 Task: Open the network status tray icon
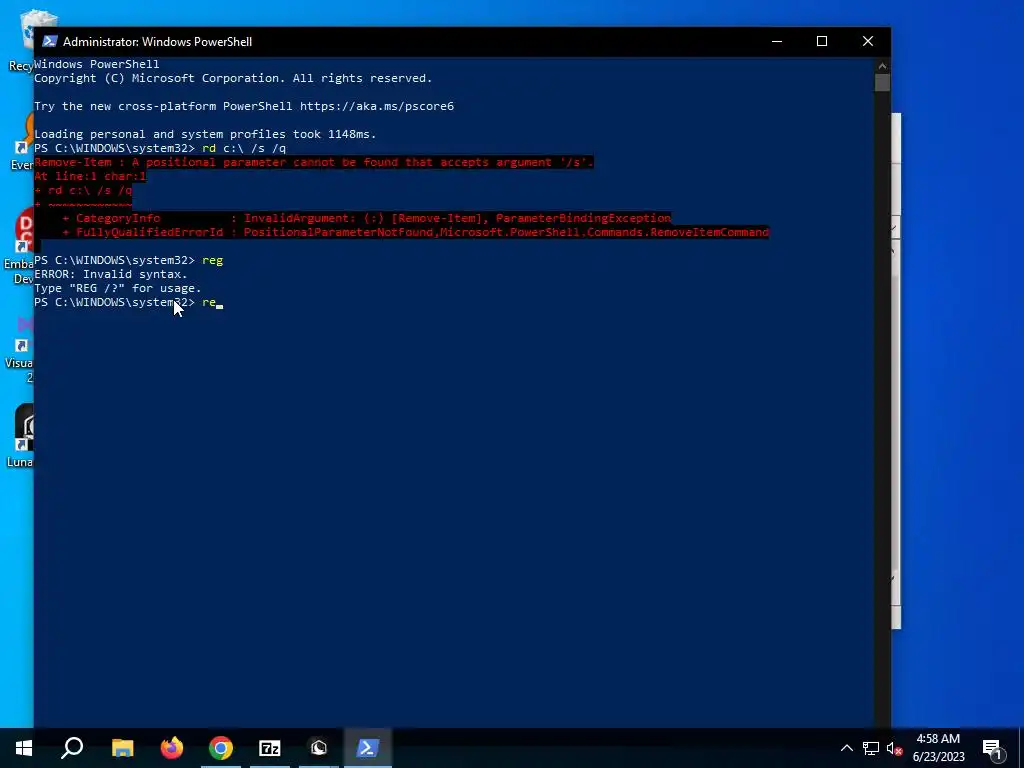871,748
